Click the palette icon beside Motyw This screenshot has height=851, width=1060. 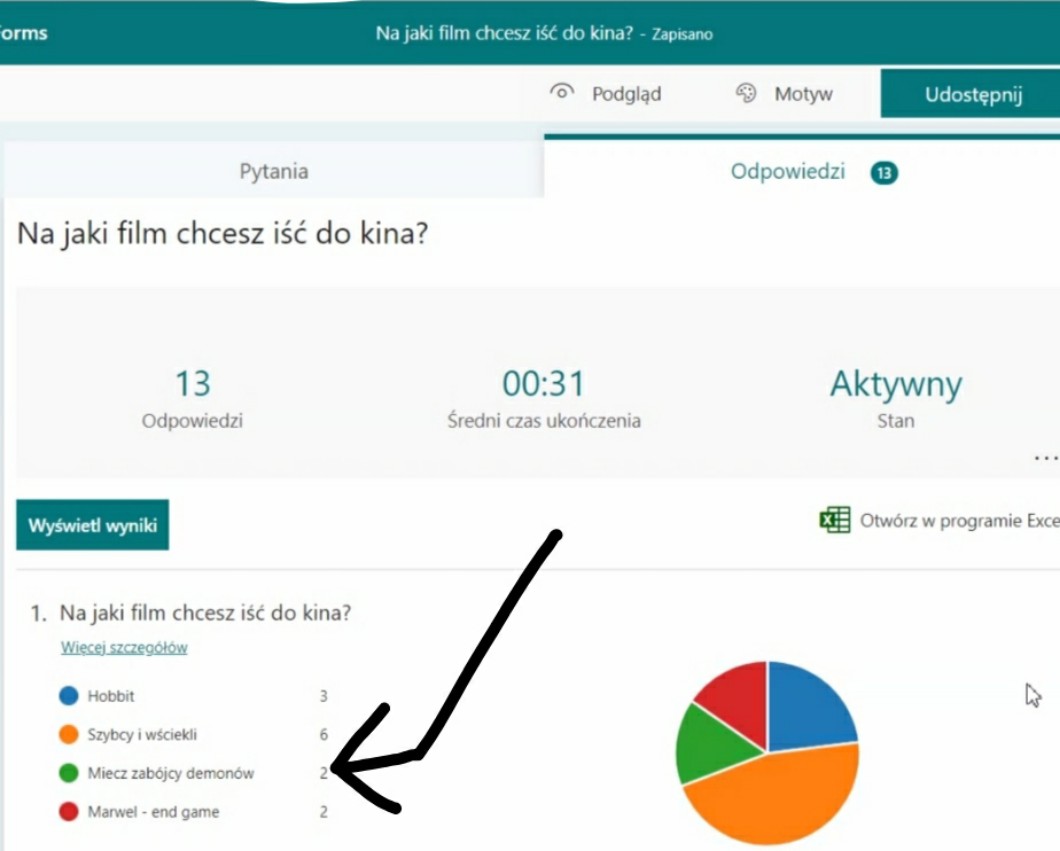pyautogui.click(x=746, y=94)
